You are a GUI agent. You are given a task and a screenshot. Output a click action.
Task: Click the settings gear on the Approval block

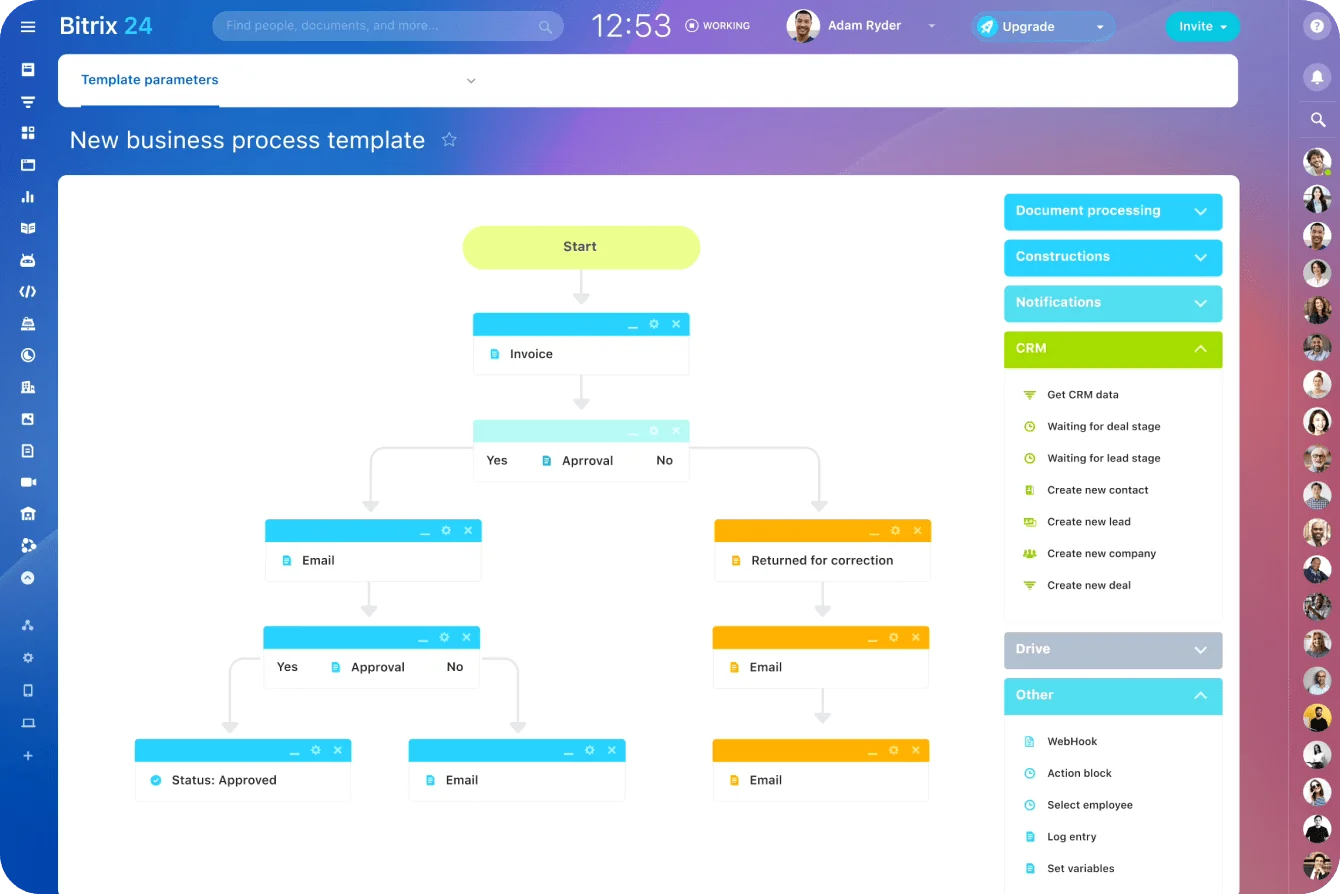point(653,430)
